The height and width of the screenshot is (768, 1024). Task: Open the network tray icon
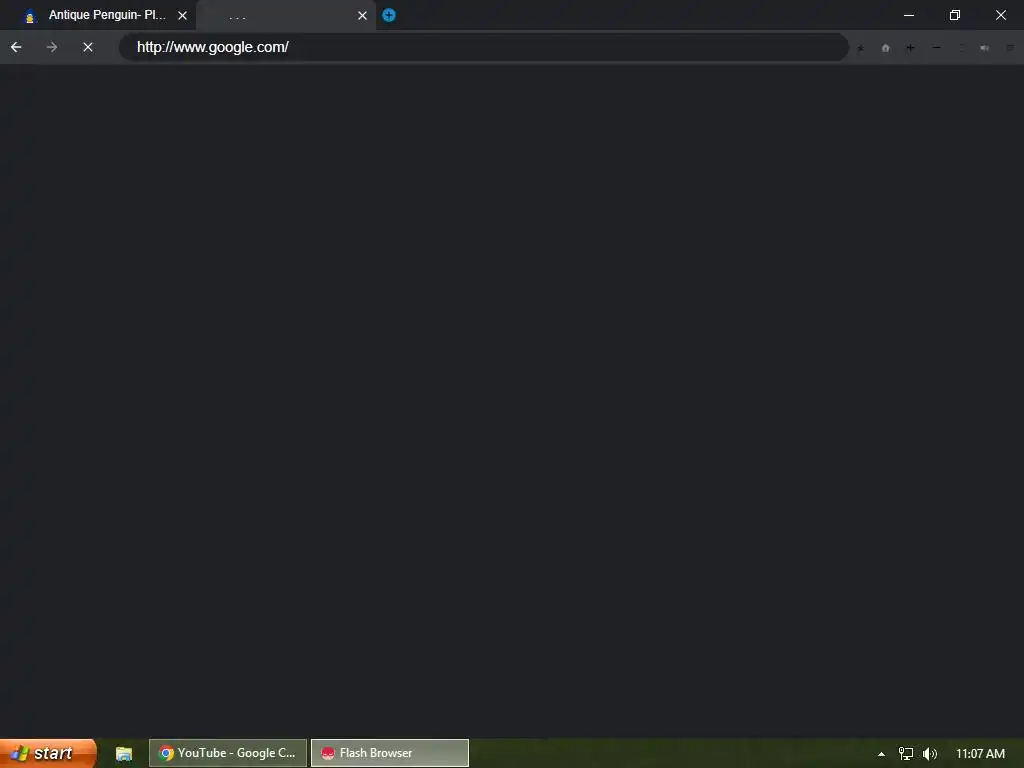(906, 754)
